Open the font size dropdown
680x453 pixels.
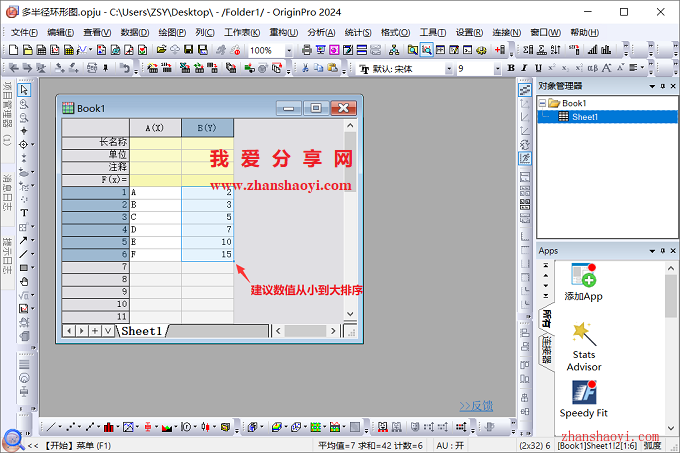tap(497, 69)
